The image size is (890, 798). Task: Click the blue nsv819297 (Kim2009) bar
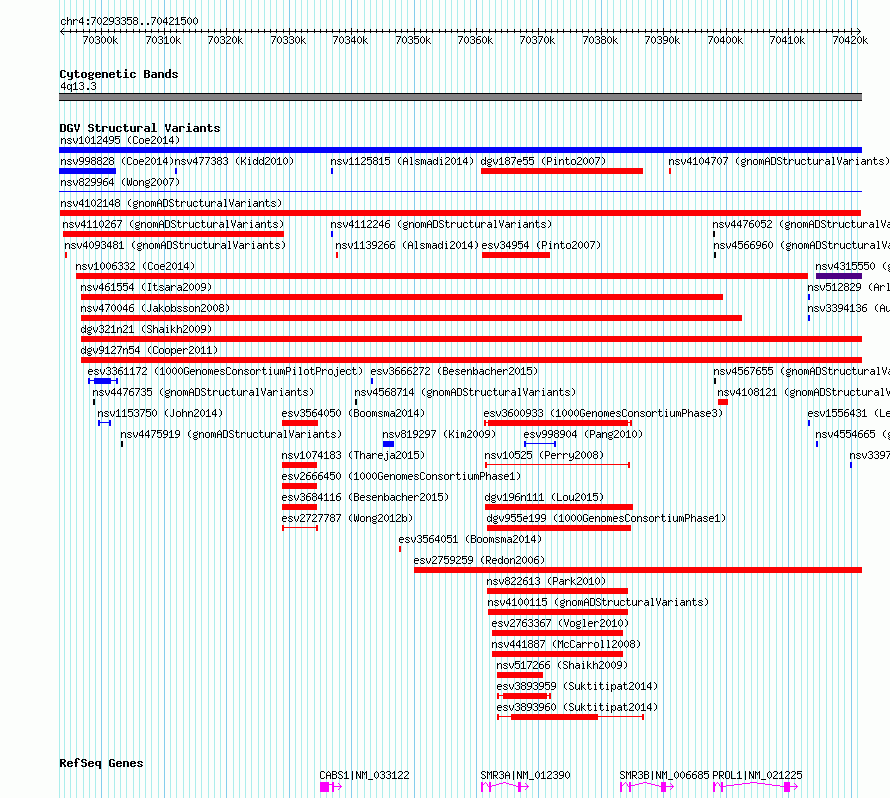click(388, 444)
